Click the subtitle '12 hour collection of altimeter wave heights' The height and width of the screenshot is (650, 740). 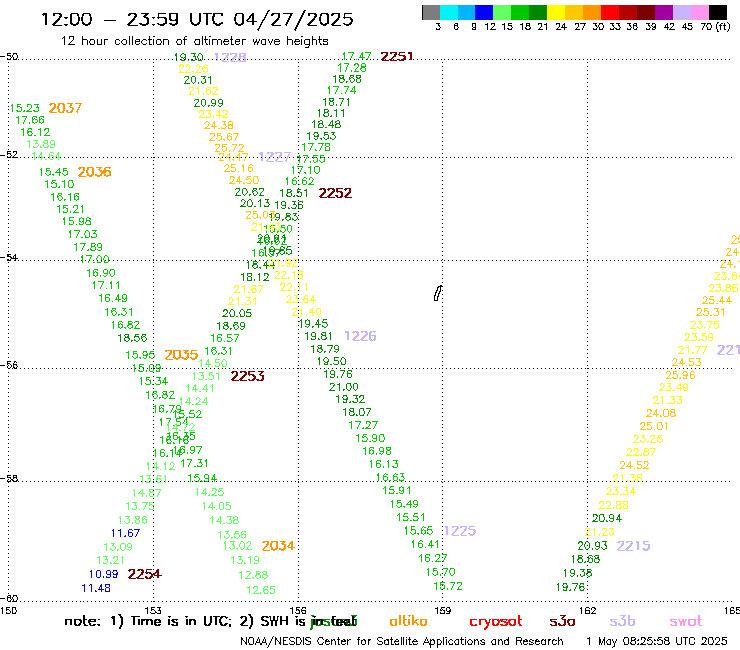coord(194,41)
